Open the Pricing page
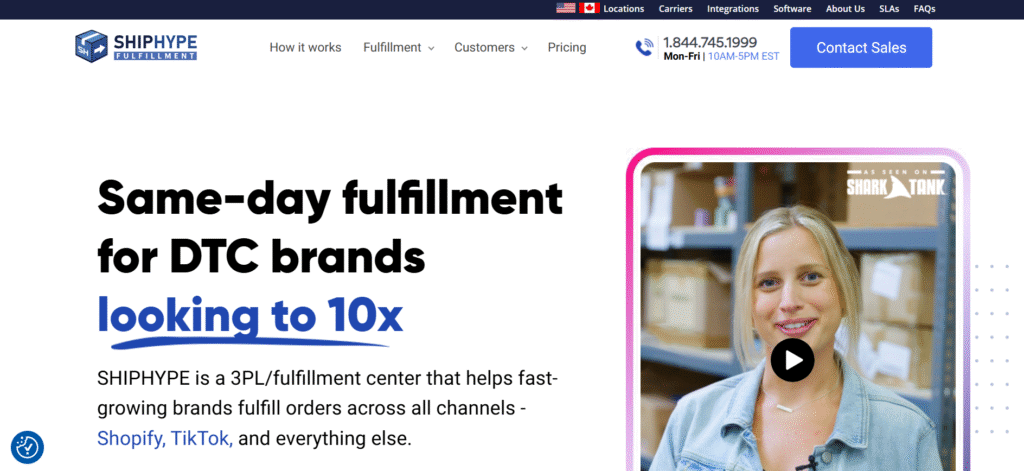 tap(567, 48)
